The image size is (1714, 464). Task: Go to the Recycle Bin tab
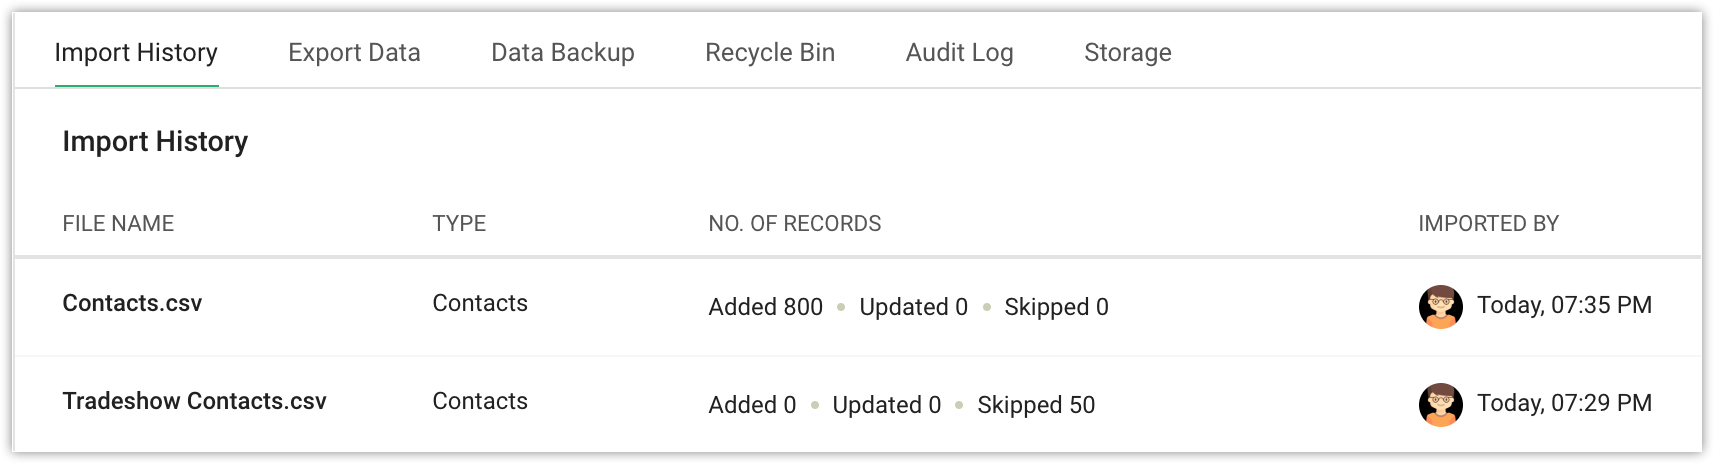point(769,53)
